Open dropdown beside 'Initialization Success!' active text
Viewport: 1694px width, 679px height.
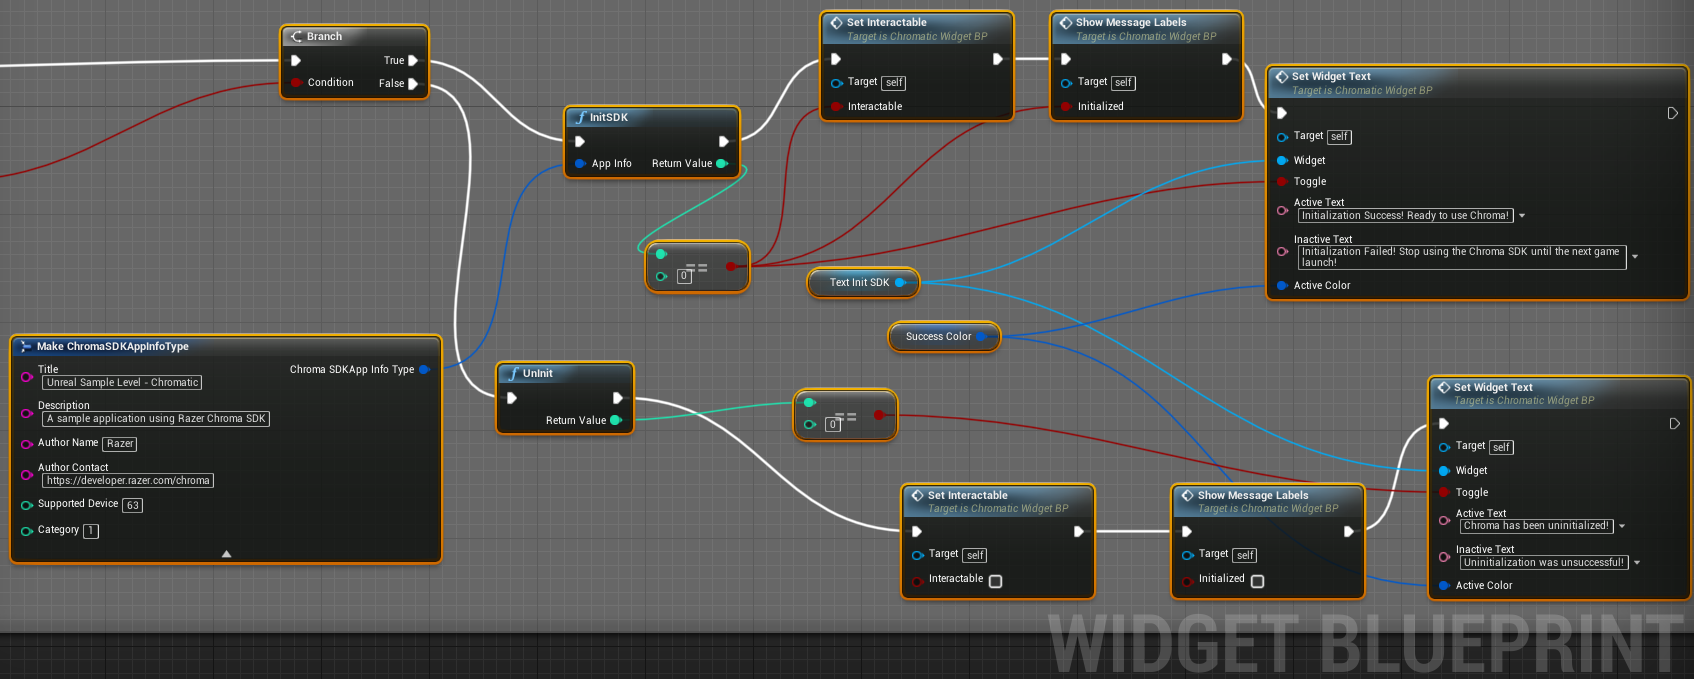pyautogui.click(x=1522, y=216)
